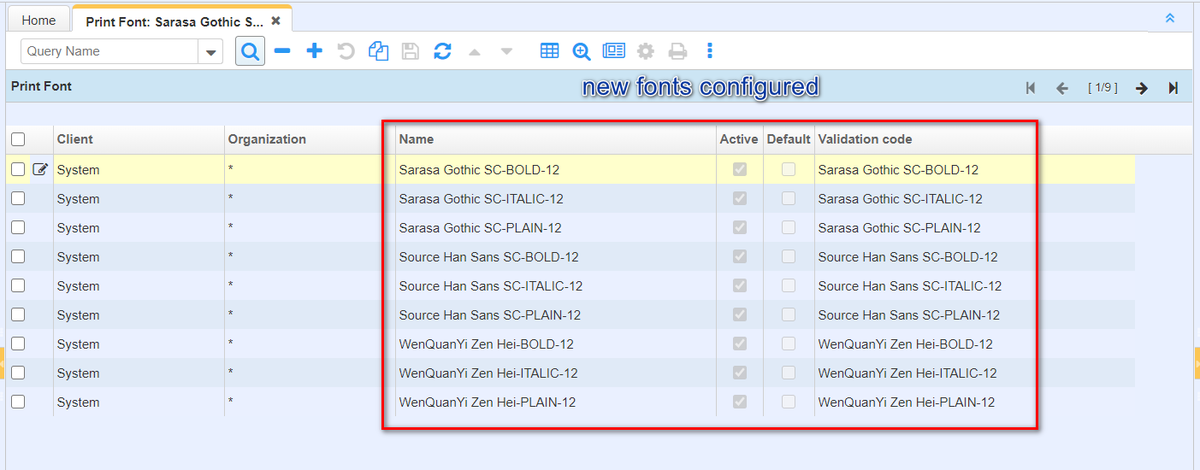Click the copy record icon
This screenshot has height=470, width=1200.
[x=378, y=51]
